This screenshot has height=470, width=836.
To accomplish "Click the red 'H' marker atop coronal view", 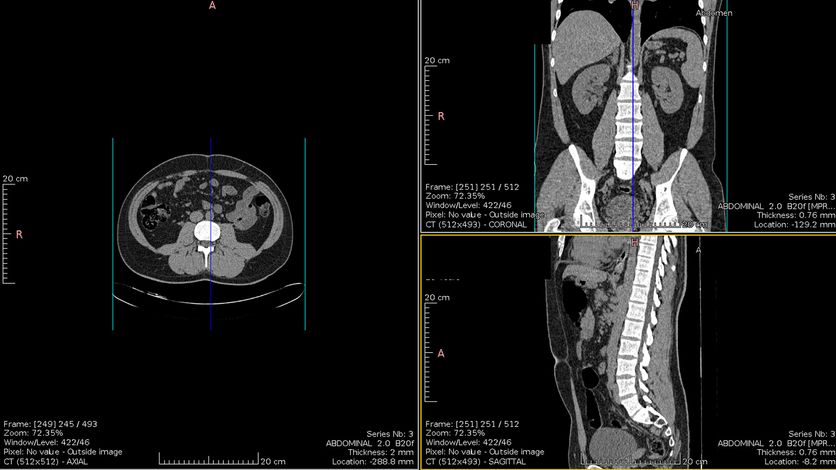I will [633, 5].
